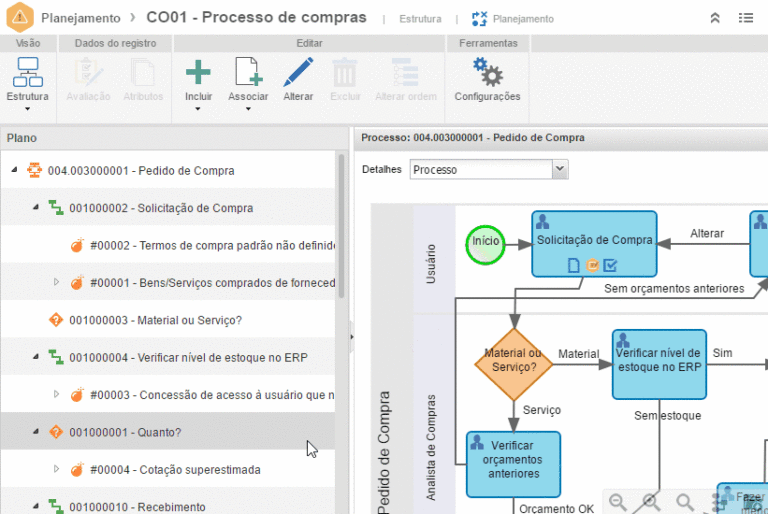The image size is (768, 514).
Task: Click the Planejamento breadcrumb link
Action: point(82,18)
